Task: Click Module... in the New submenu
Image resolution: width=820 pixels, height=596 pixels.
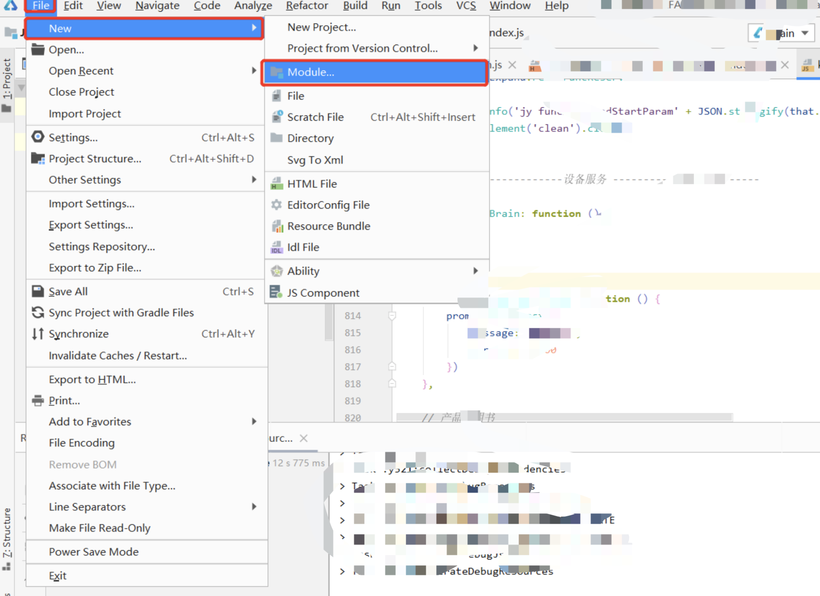Action: click(x=375, y=72)
